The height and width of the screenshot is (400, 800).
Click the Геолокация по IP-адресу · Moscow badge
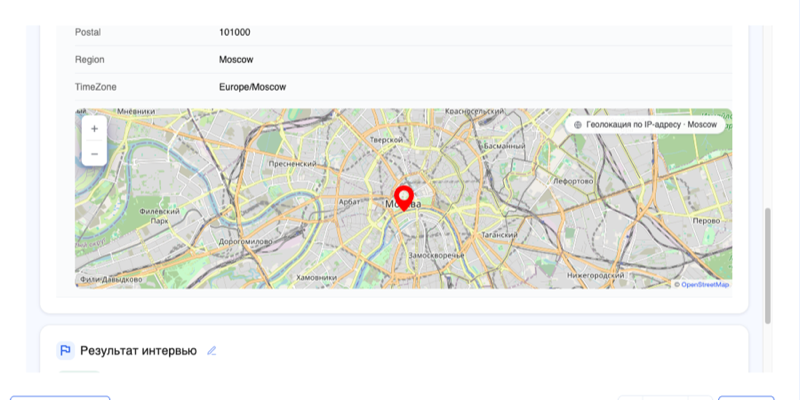(x=645, y=124)
